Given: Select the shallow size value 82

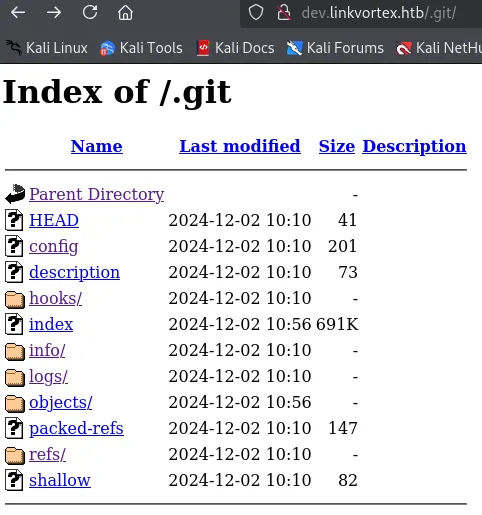Looking at the screenshot, I should (x=348, y=480).
